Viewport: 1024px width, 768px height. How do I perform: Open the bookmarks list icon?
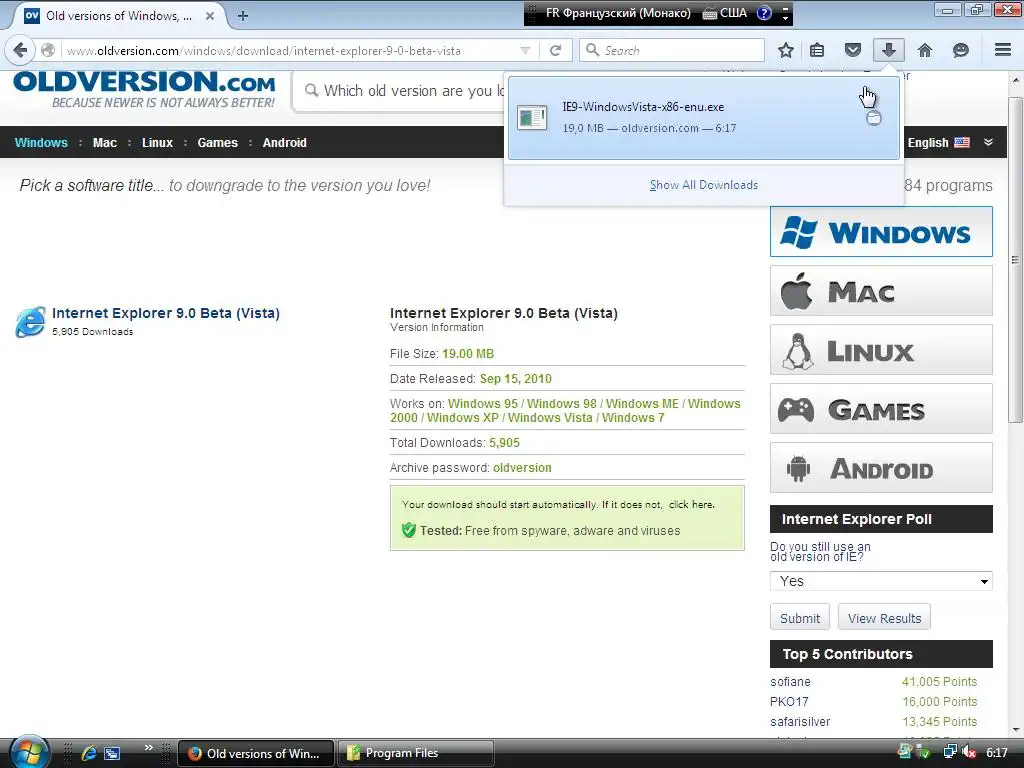click(x=817, y=50)
